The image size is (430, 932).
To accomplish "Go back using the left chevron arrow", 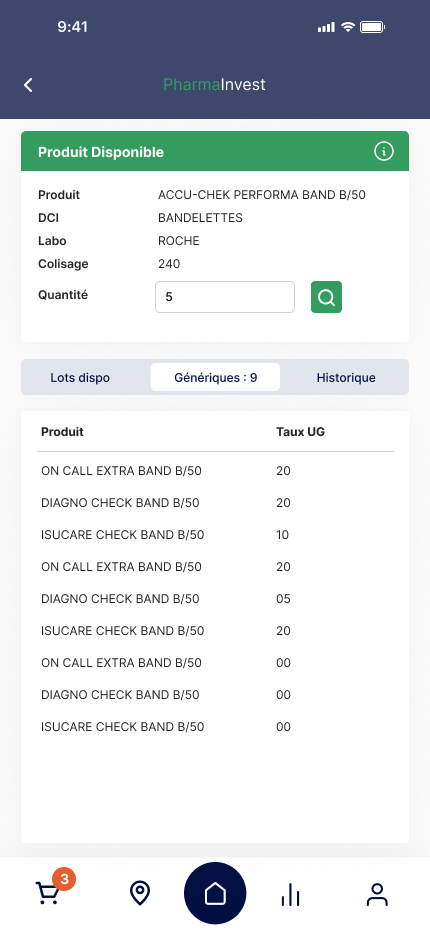I will [28, 85].
